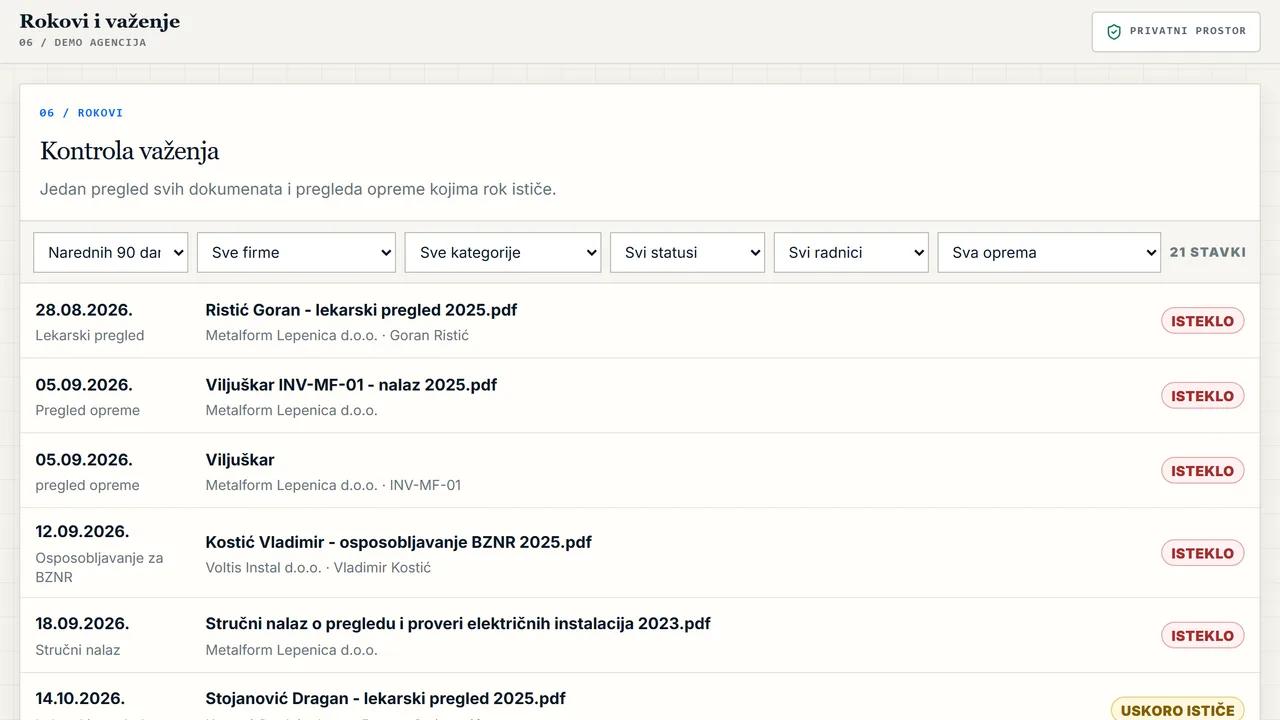This screenshot has width=1280, height=720.
Task: Click the USKORO ISTIČE badge
Action: [x=1177, y=710]
